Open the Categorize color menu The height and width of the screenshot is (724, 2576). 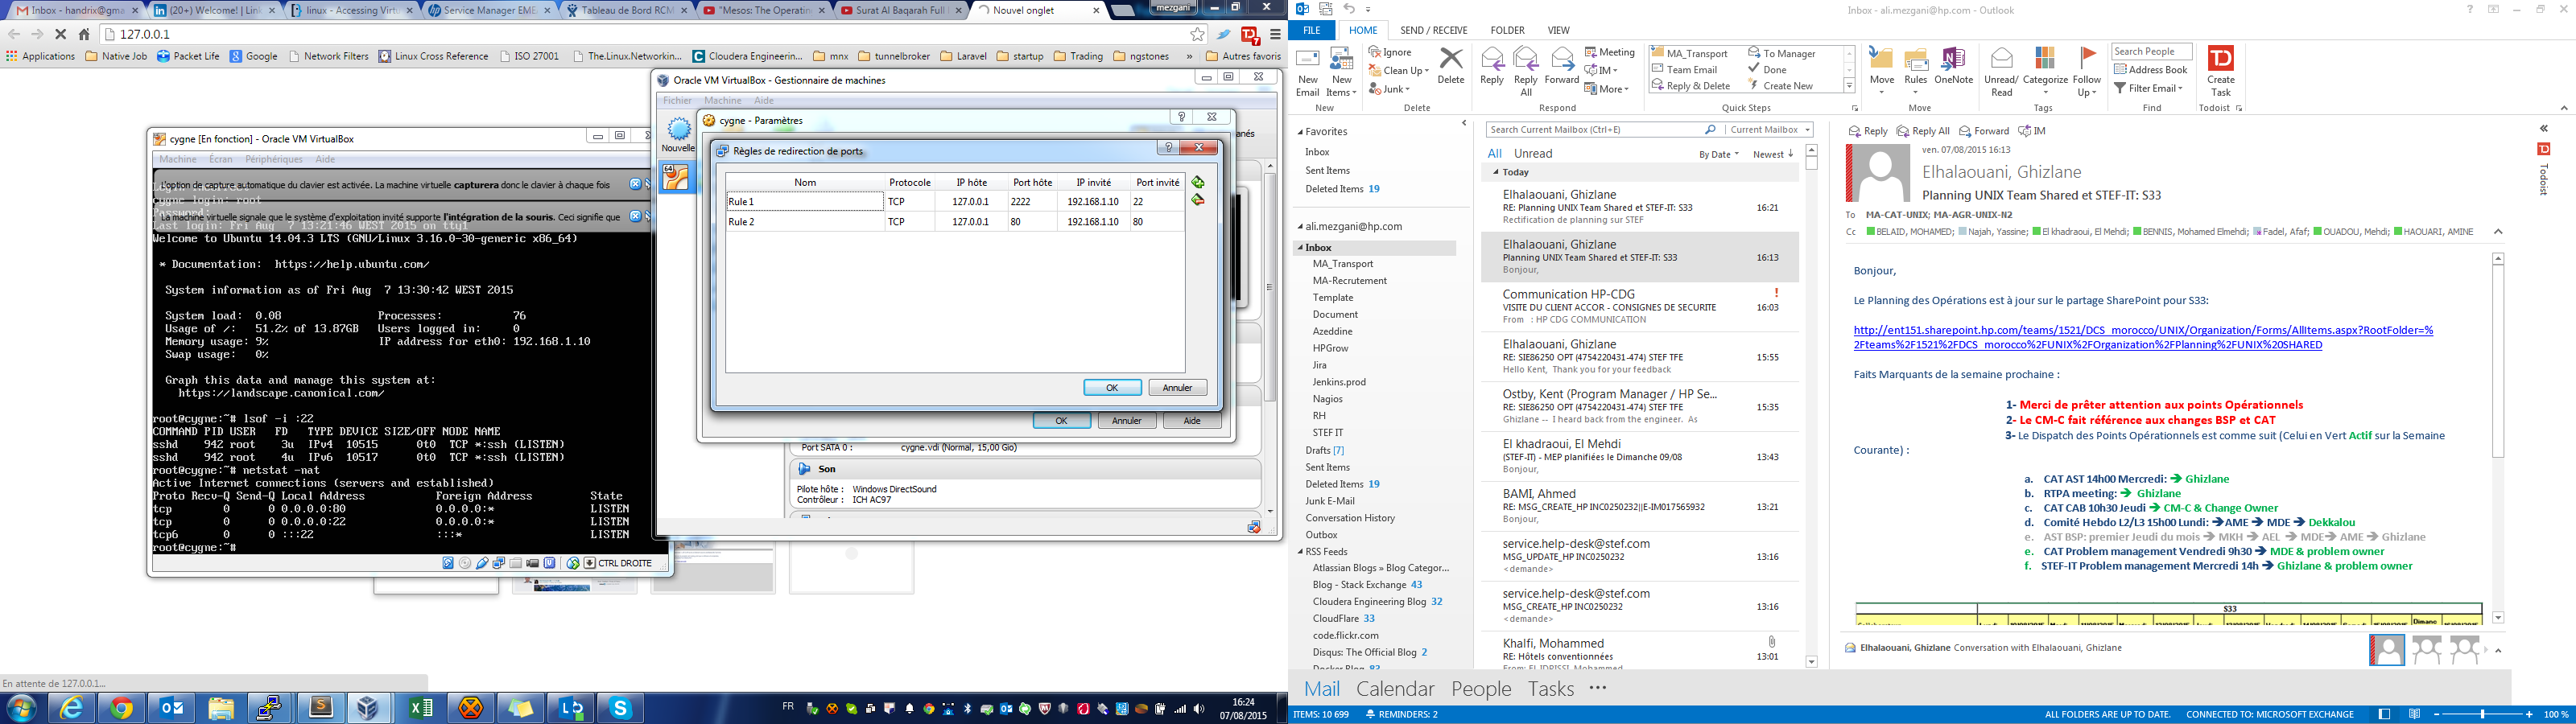[2045, 72]
